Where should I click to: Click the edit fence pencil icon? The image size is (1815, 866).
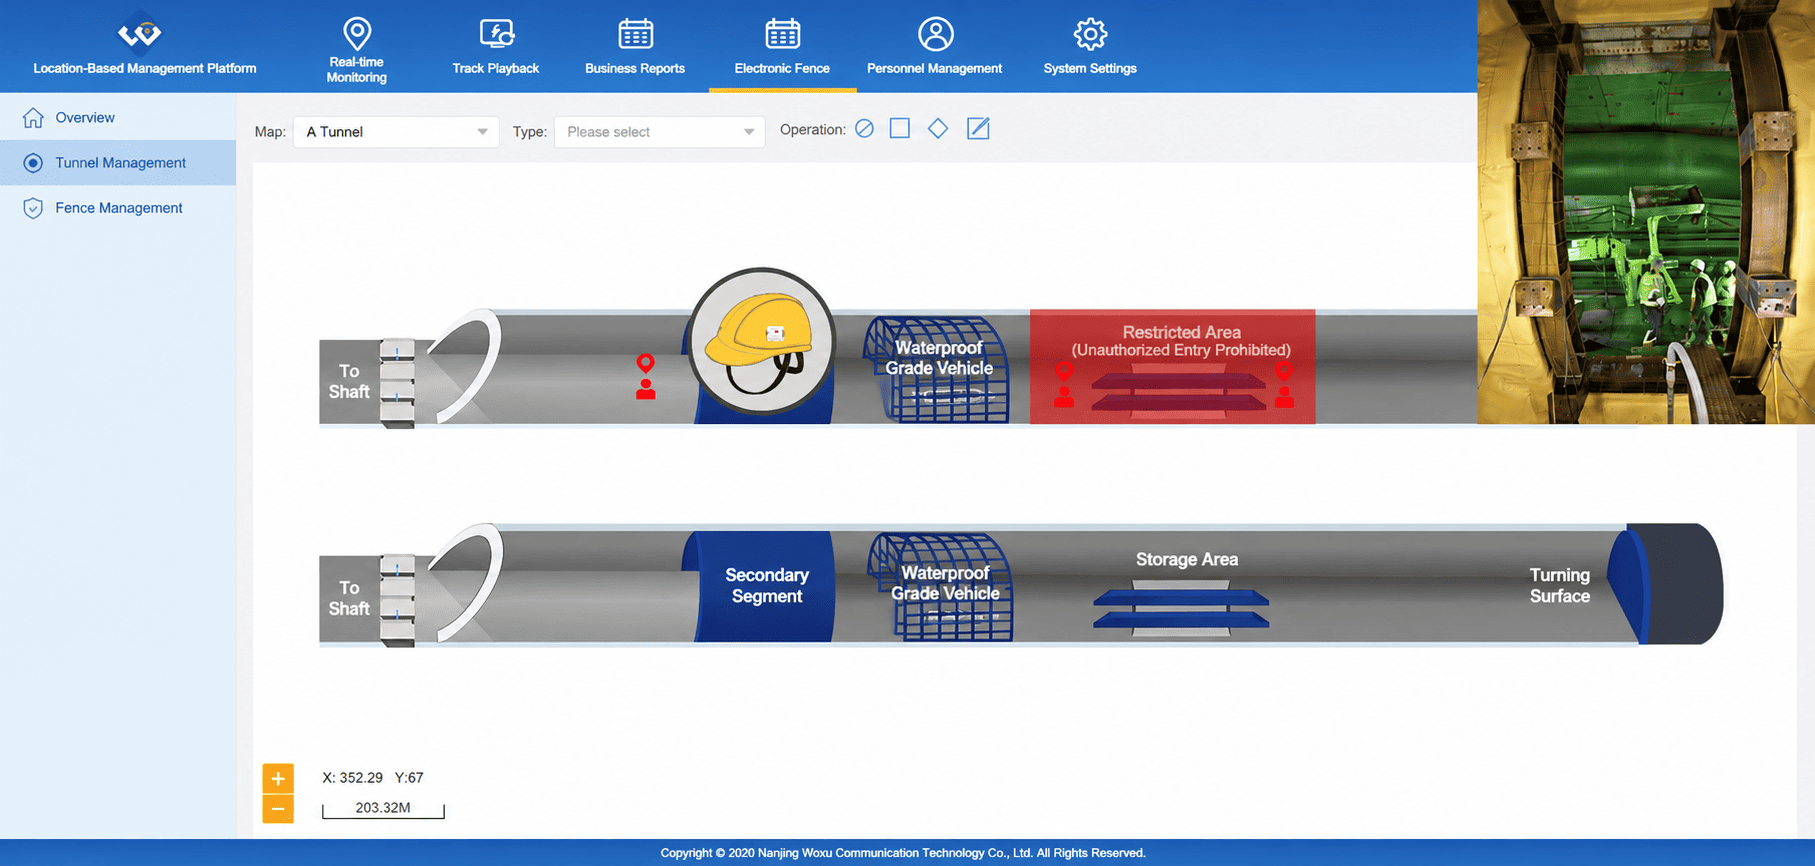978,129
